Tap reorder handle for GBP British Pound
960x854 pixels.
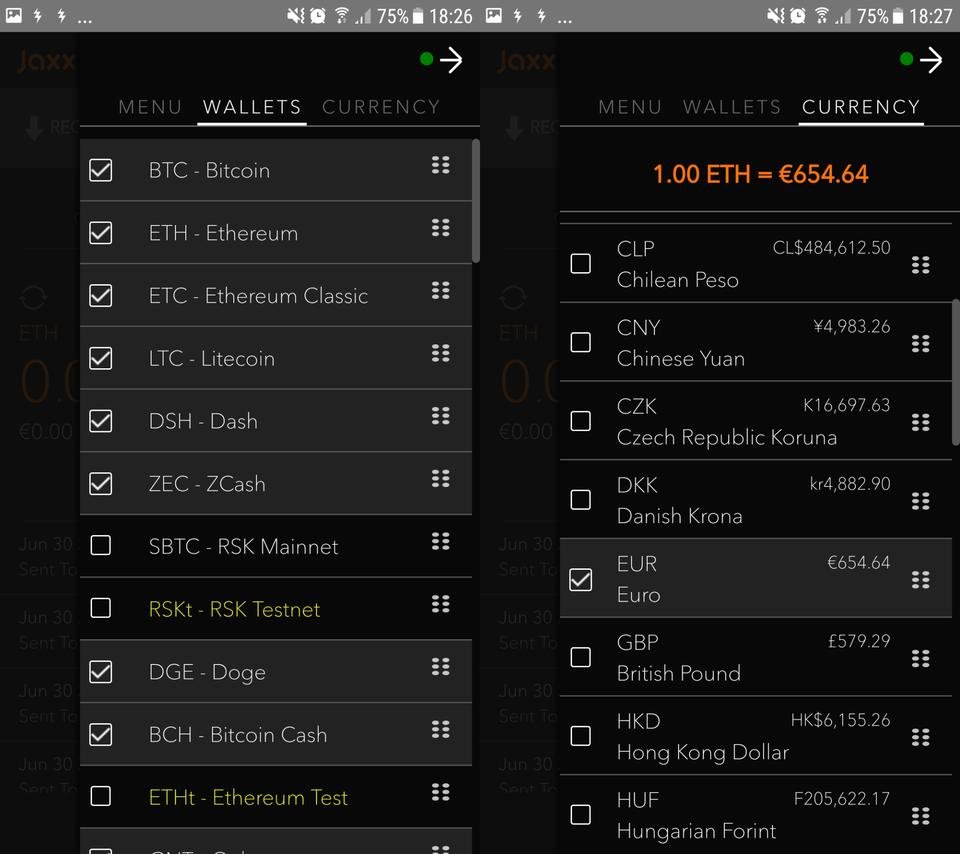pos(921,659)
